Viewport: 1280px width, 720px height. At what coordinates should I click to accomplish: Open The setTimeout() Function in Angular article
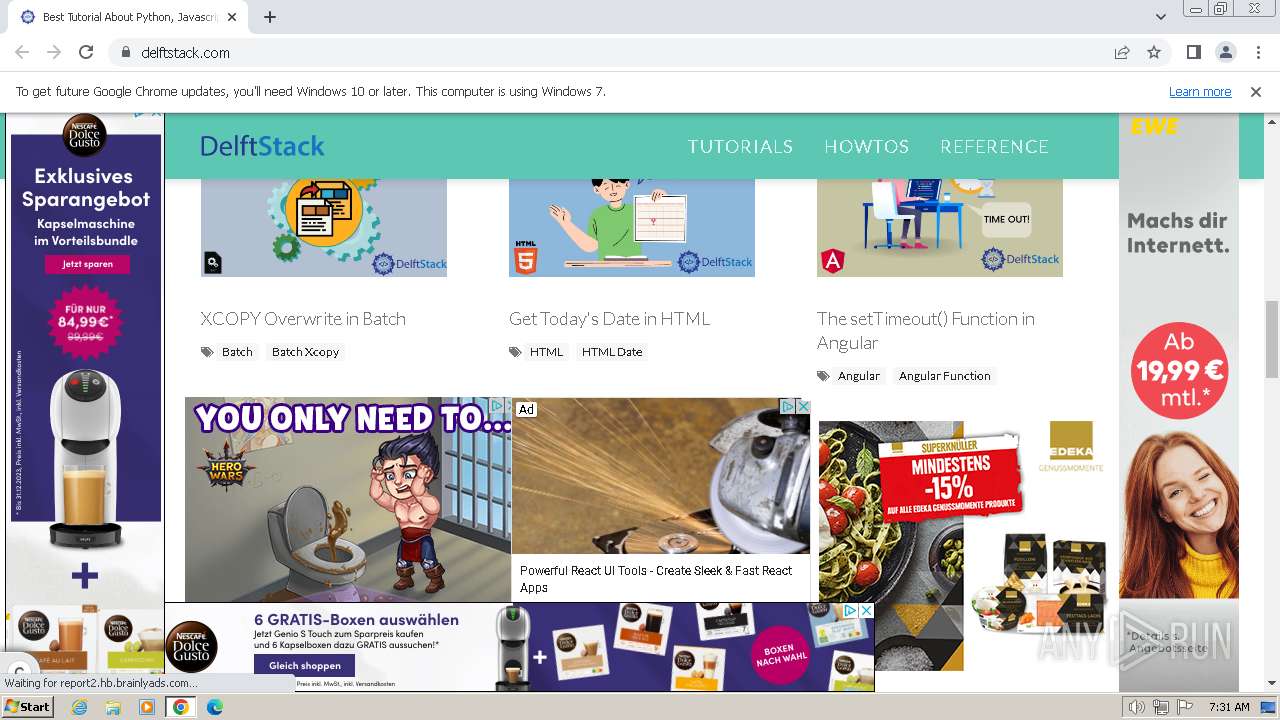926,331
